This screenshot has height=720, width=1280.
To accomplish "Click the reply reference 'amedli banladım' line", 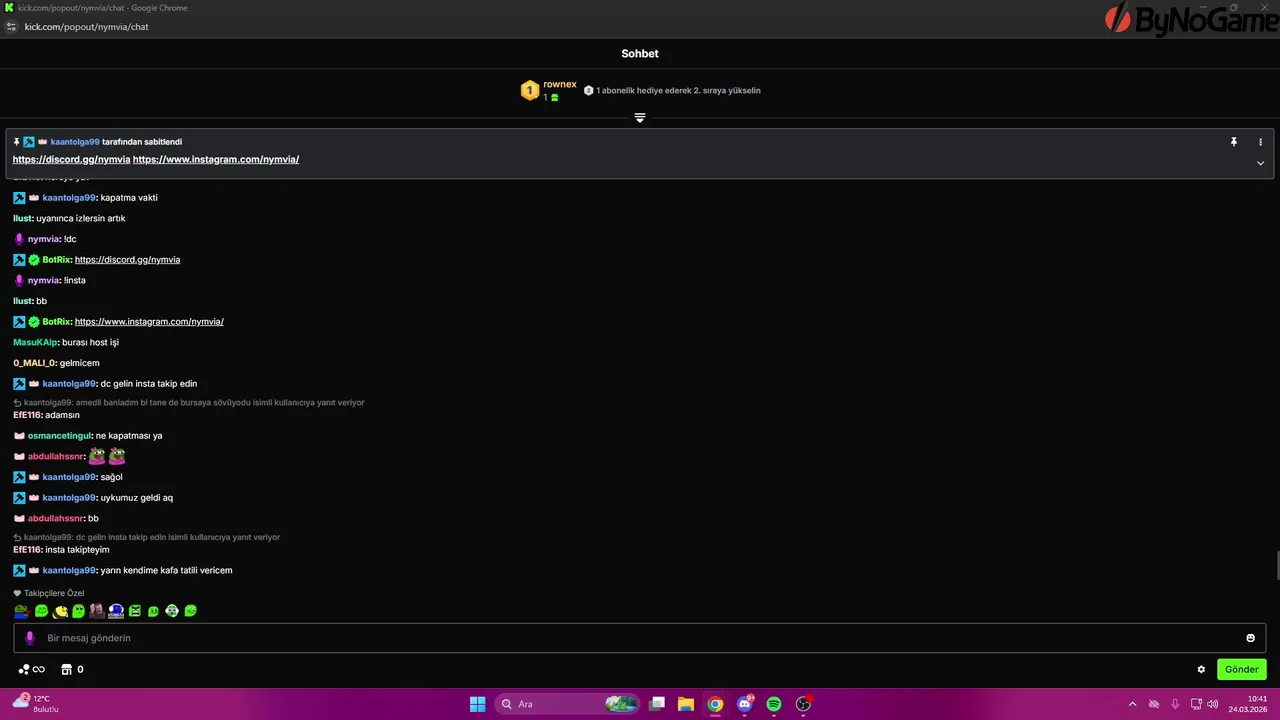I will [x=189, y=403].
